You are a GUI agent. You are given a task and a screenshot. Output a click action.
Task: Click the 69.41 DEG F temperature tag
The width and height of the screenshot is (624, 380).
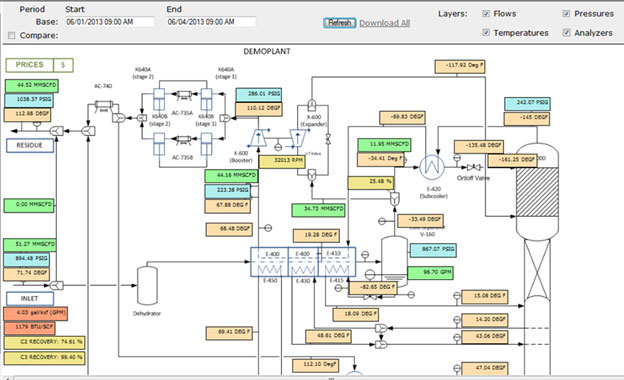[x=230, y=333]
